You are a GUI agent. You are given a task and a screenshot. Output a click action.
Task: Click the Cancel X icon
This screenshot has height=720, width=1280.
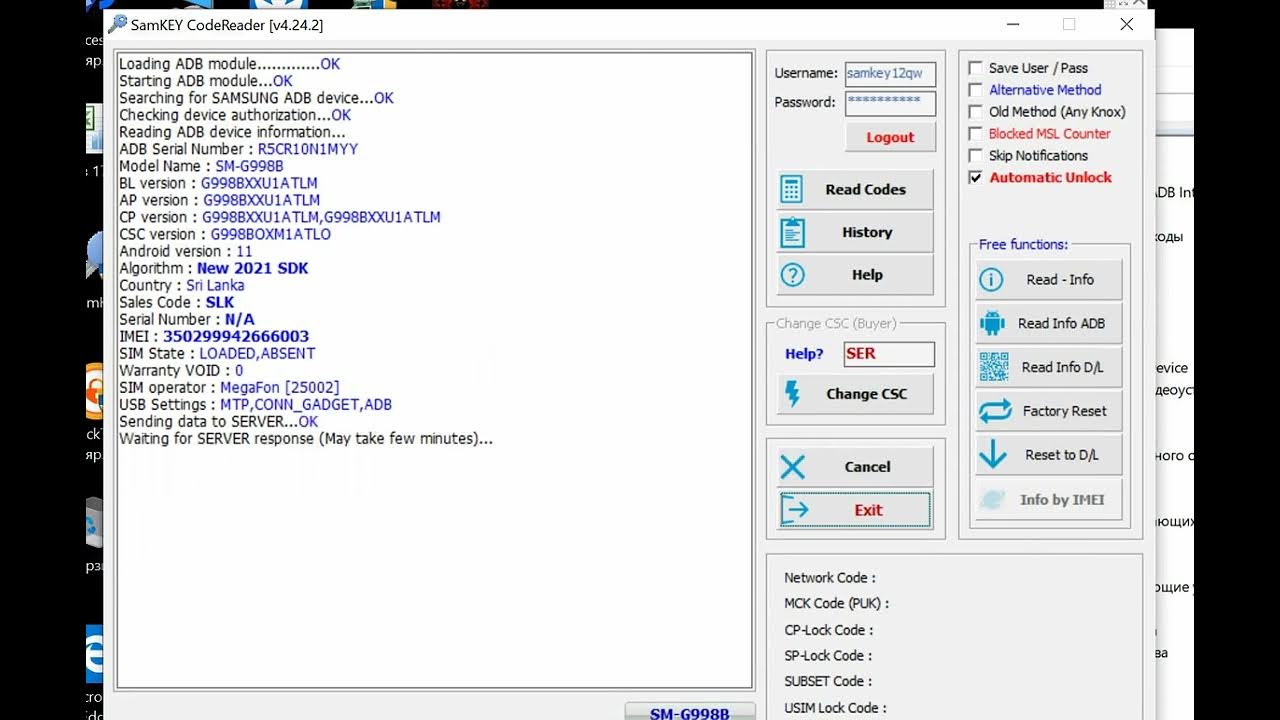[793, 467]
